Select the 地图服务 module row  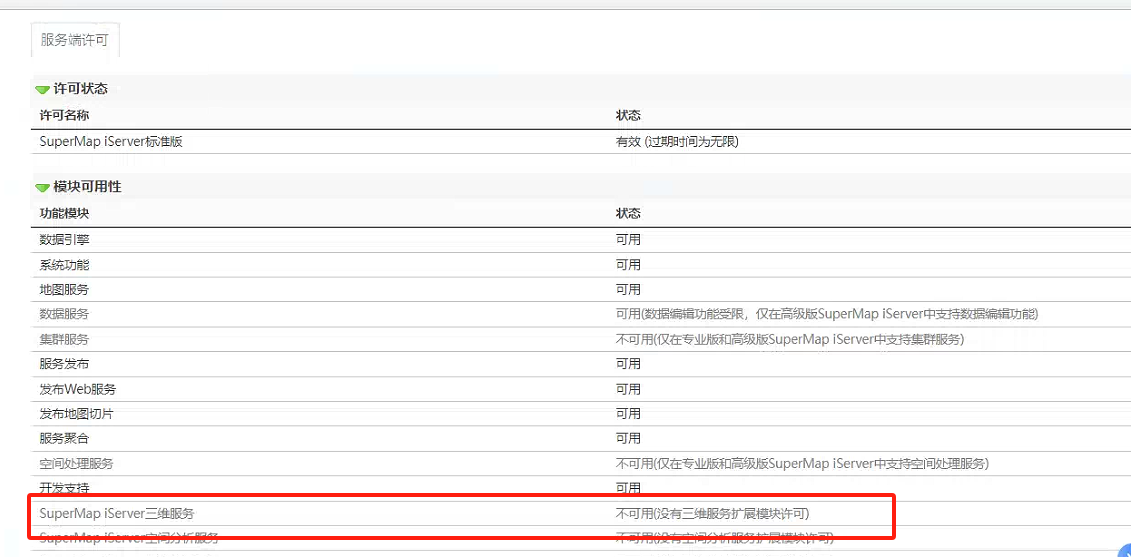tap(65, 289)
